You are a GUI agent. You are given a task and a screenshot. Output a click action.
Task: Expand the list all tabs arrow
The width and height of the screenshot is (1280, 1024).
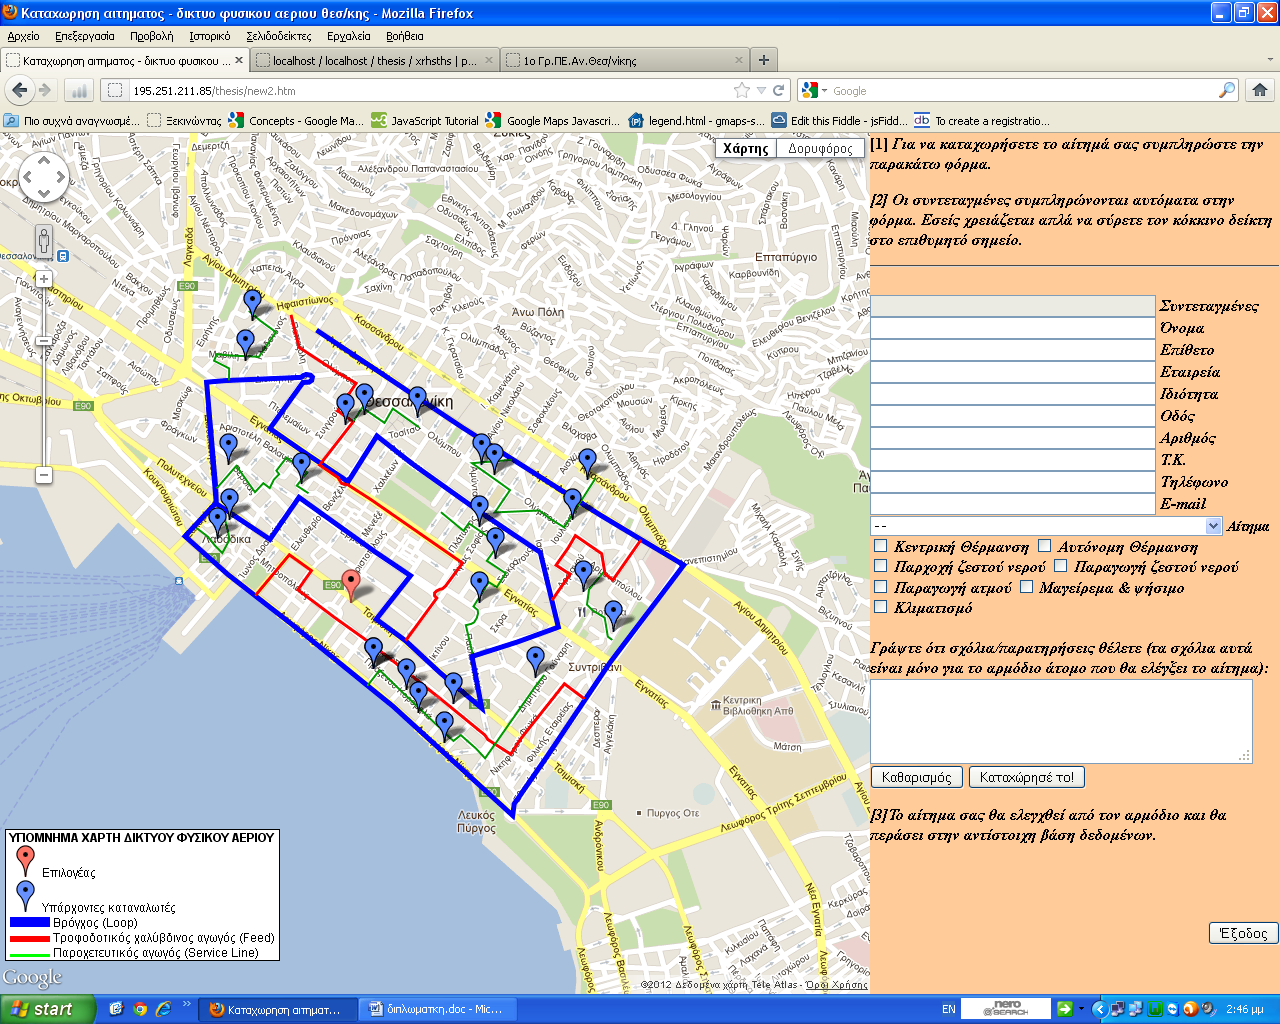coord(1272,60)
